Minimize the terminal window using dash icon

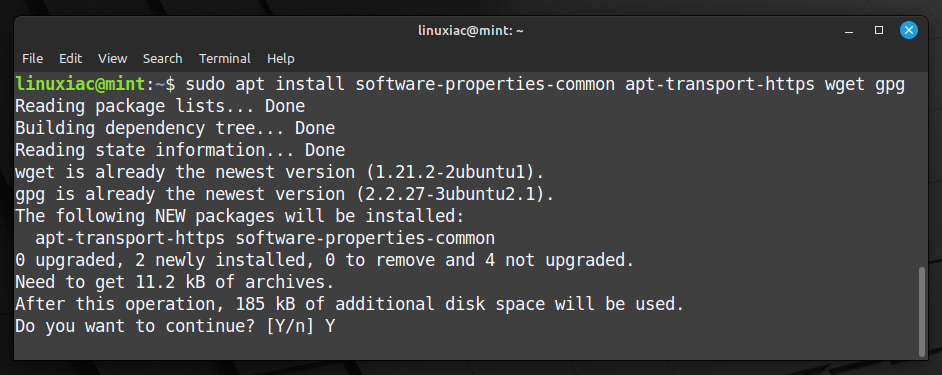[x=849, y=31]
